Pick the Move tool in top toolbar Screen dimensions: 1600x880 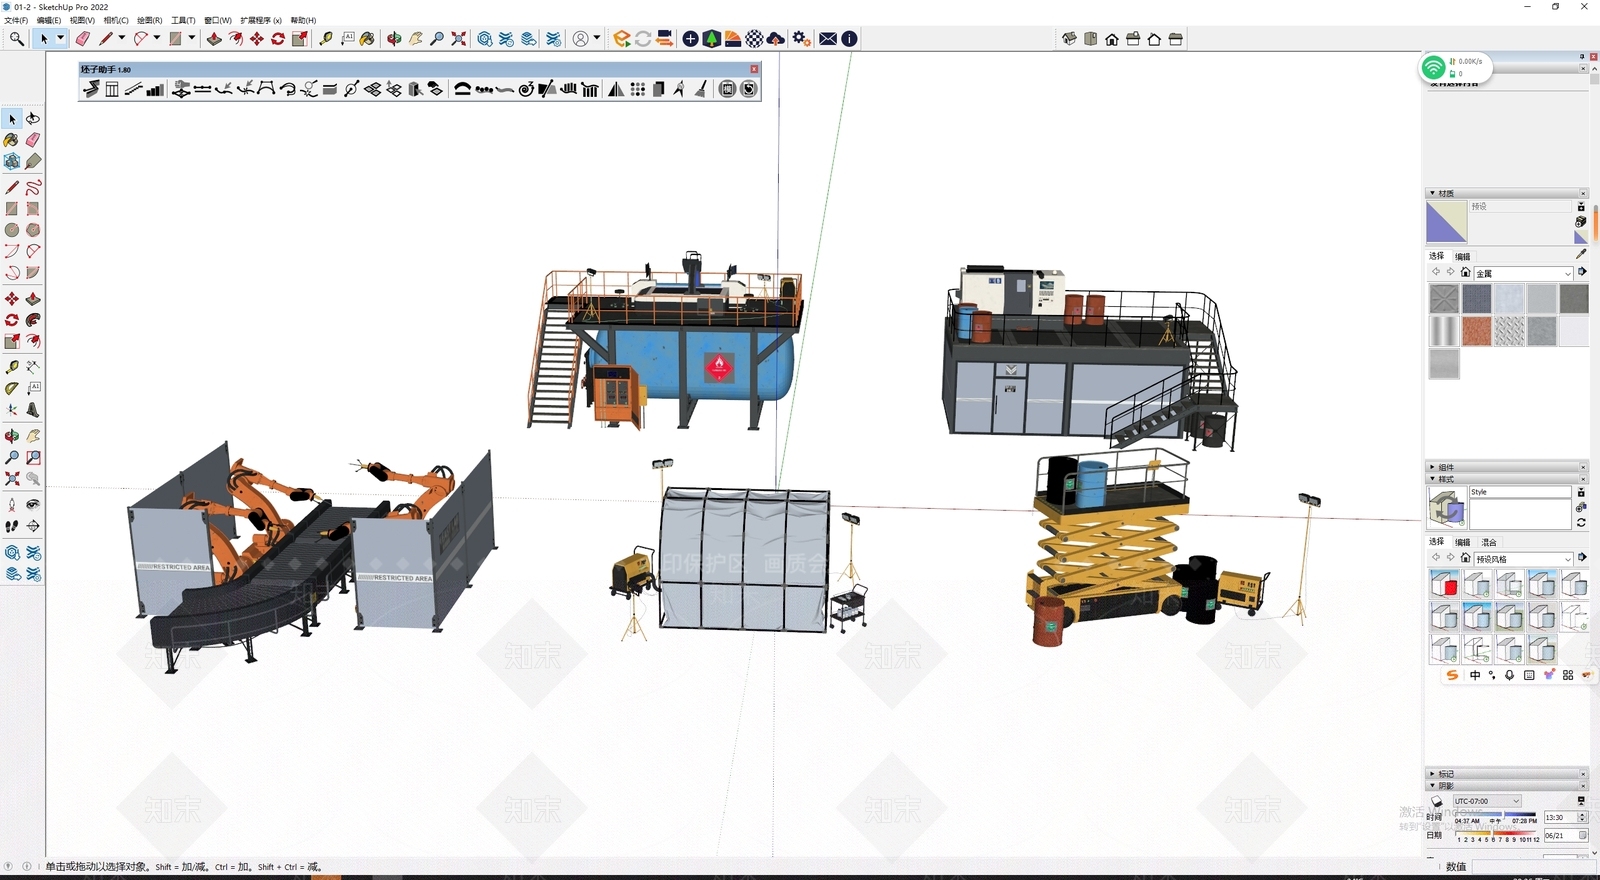point(257,39)
